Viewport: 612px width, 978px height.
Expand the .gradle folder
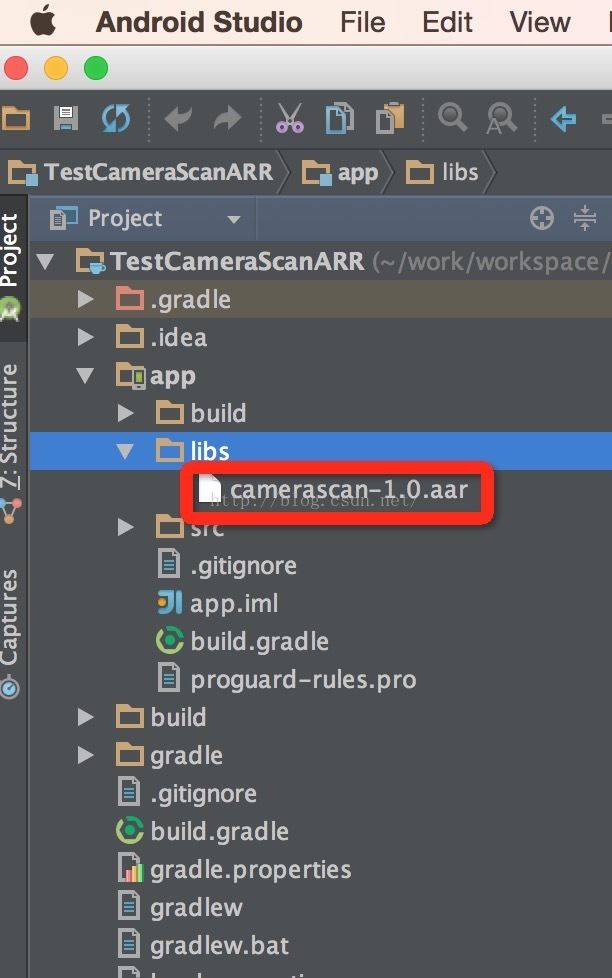point(86,299)
